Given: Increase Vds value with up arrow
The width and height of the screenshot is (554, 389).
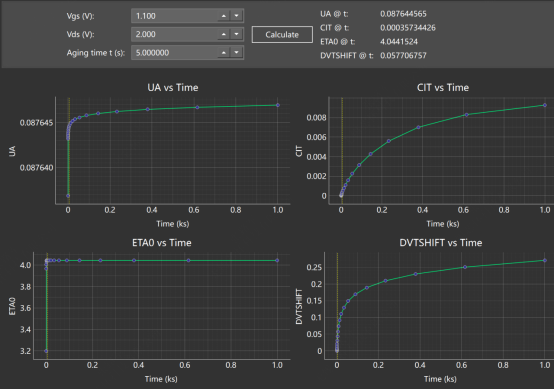Looking at the screenshot, I should pyautogui.click(x=224, y=34).
